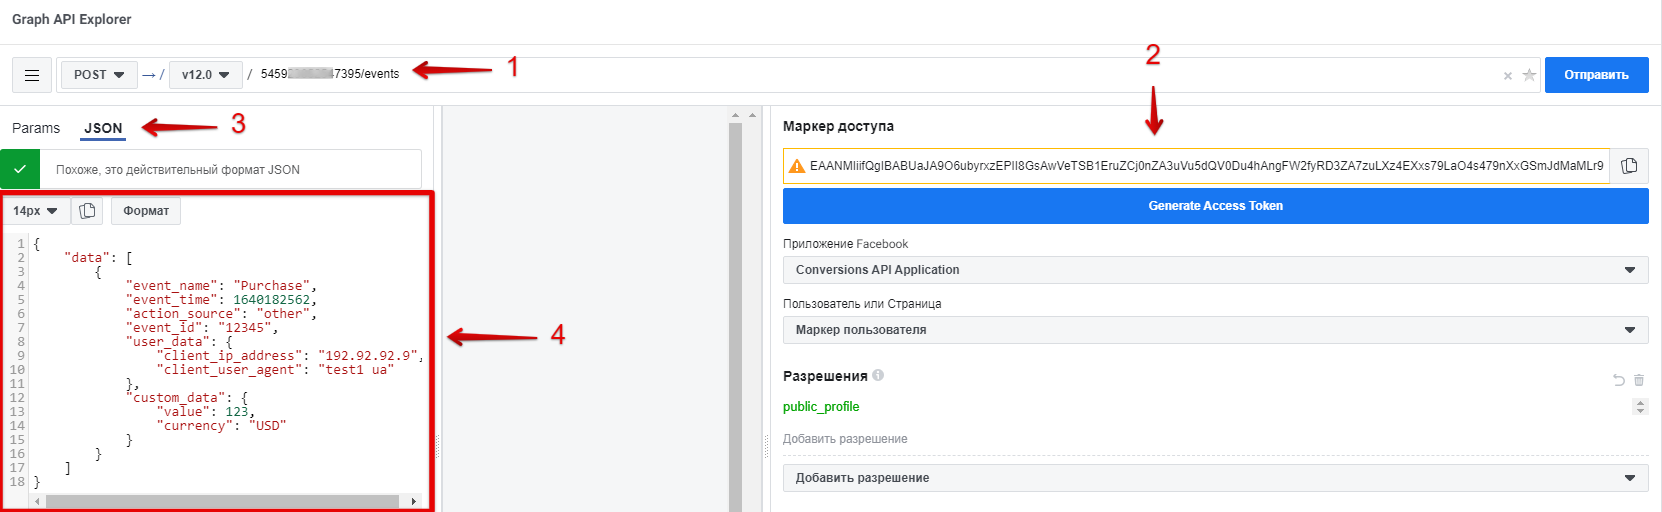The height and width of the screenshot is (512, 1662).
Task: Expand the v12.0 API version dropdown
Action: [205, 75]
